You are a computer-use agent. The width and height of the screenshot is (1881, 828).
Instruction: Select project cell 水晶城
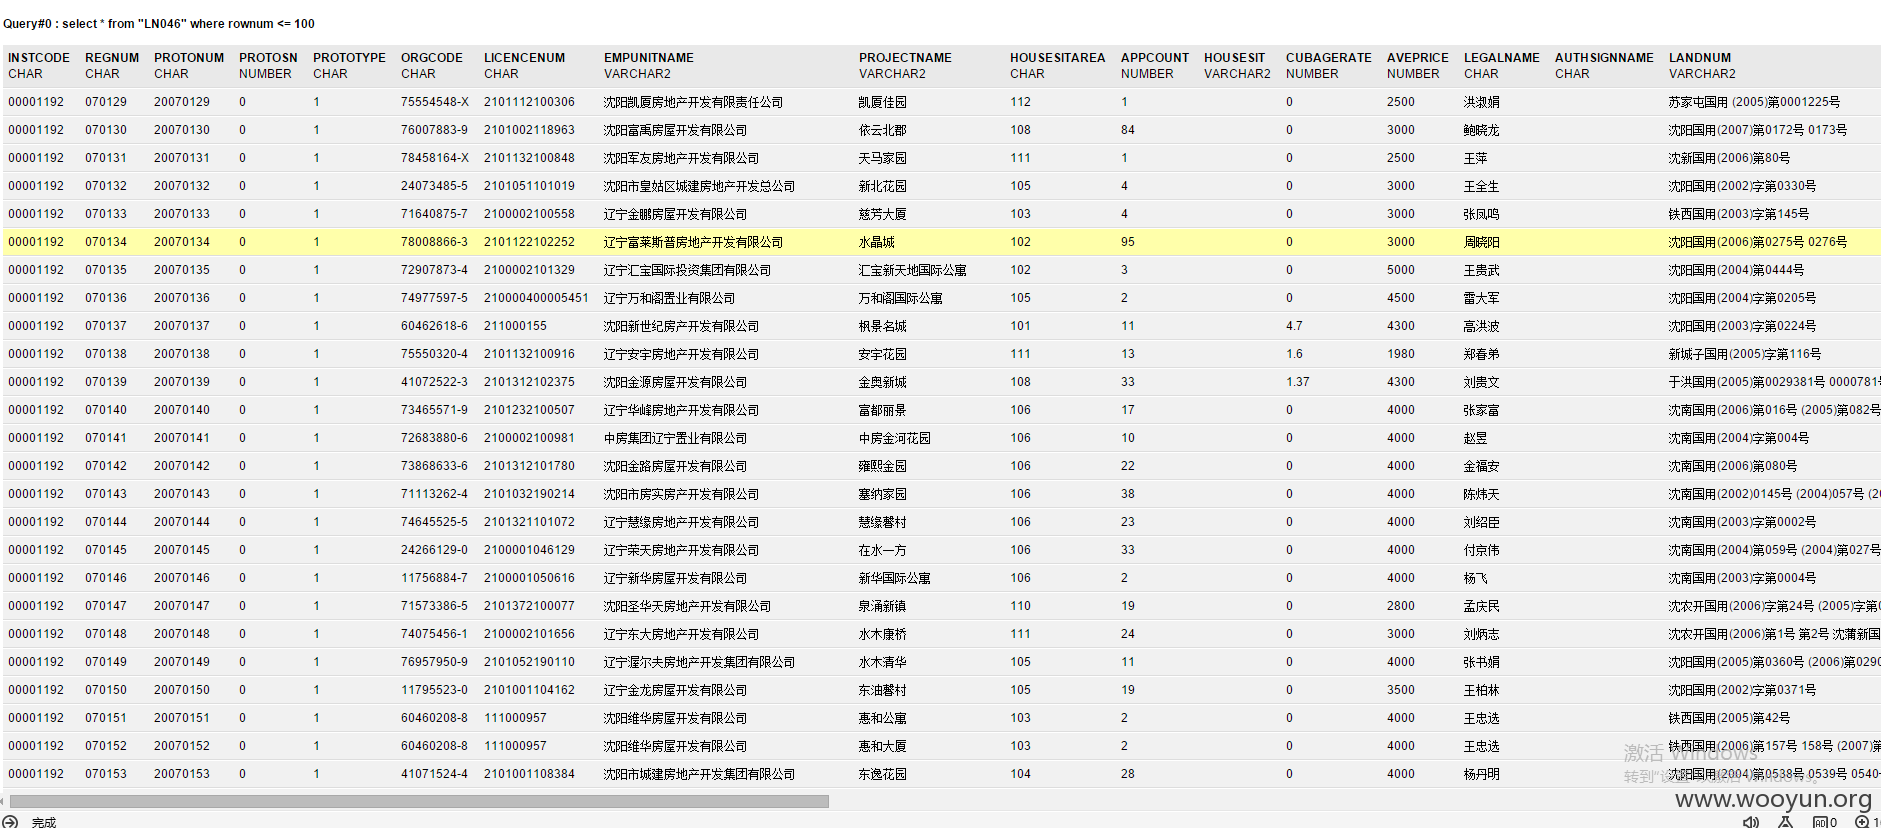(877, 242)
